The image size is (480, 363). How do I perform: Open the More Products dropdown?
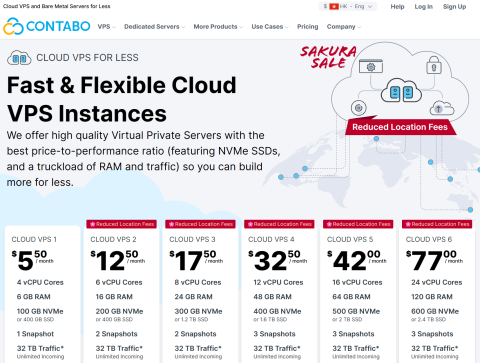click(218, 27)
